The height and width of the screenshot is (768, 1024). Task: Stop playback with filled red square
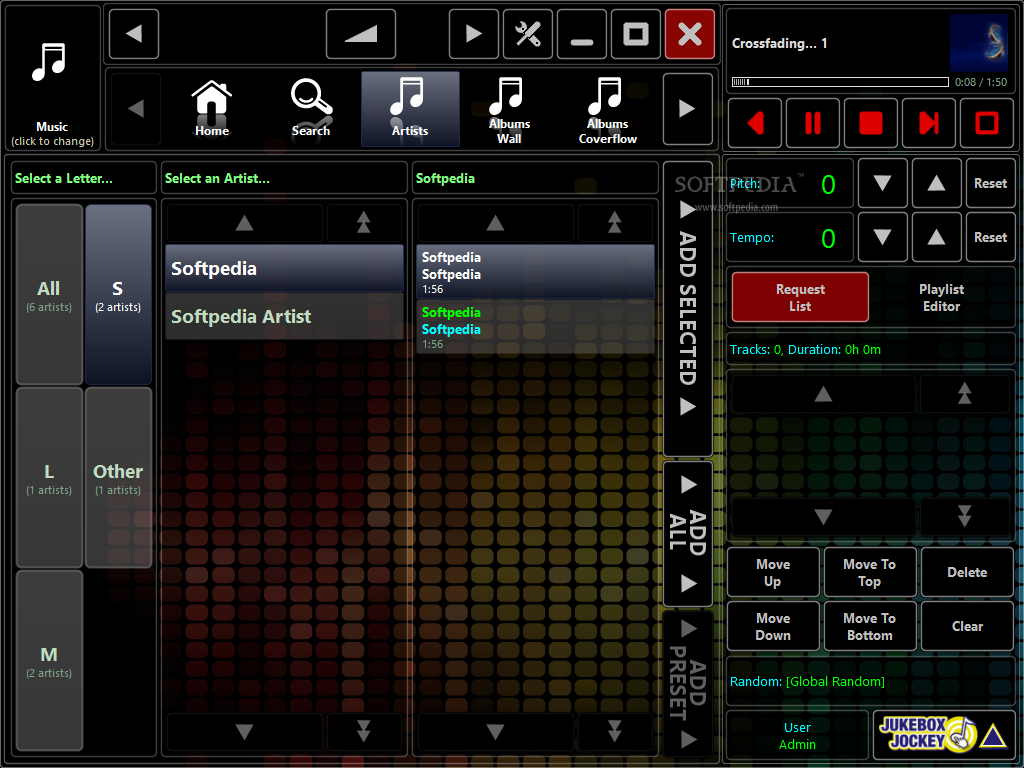coord(871,123)
